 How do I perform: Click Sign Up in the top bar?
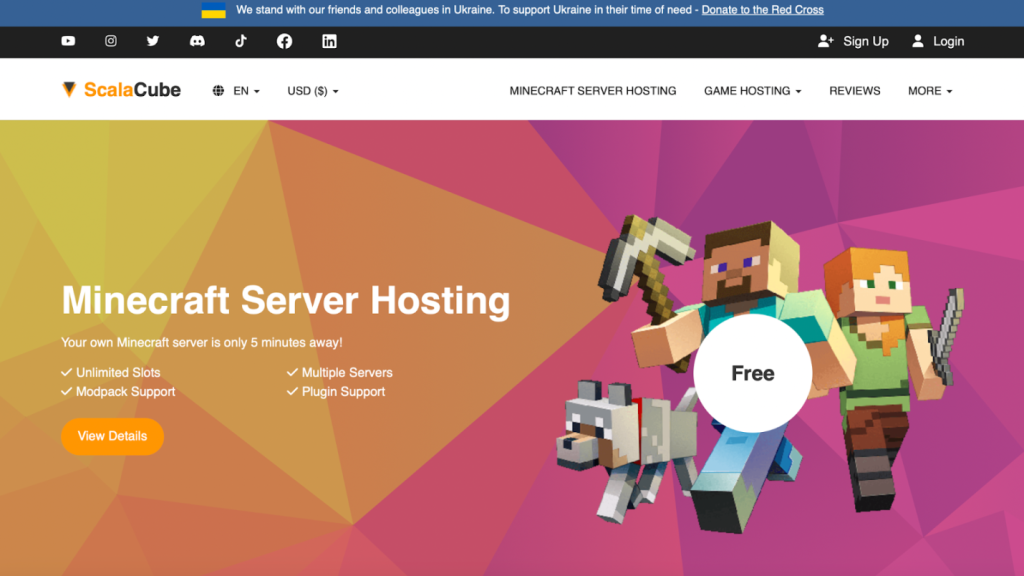pos(853,41)
